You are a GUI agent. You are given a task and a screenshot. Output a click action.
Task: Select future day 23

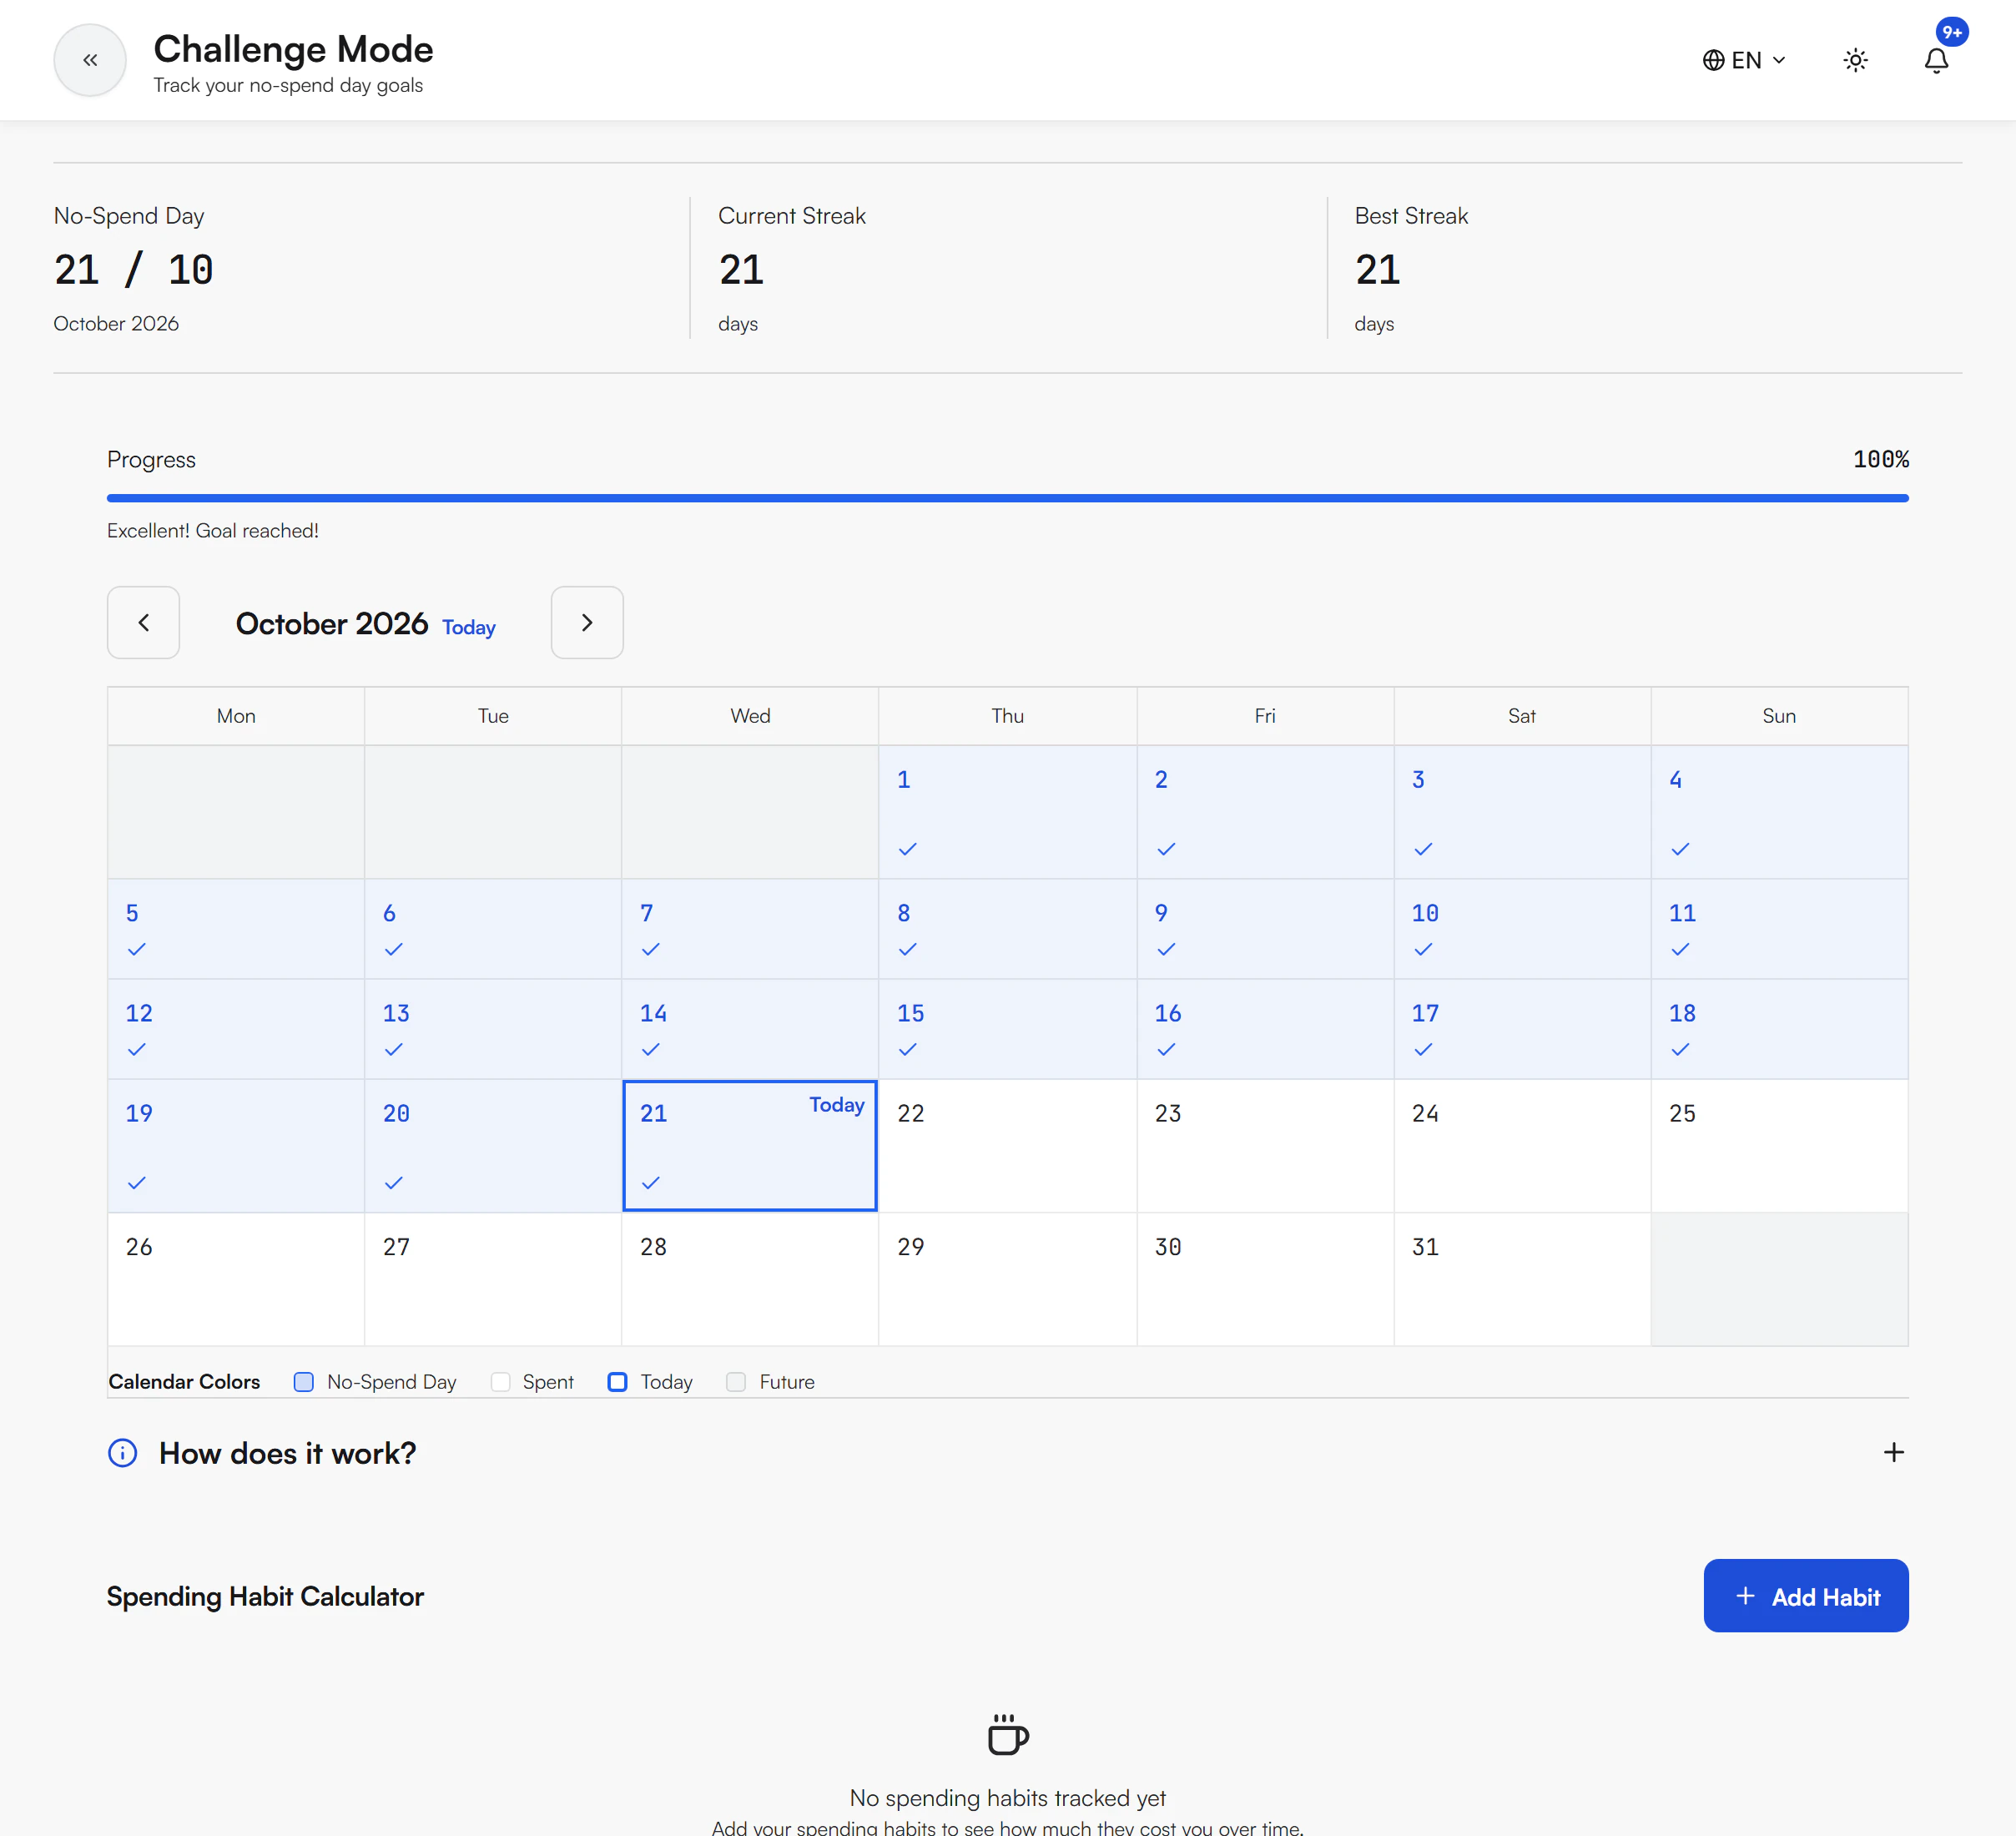click(x=1264, y=1146)
